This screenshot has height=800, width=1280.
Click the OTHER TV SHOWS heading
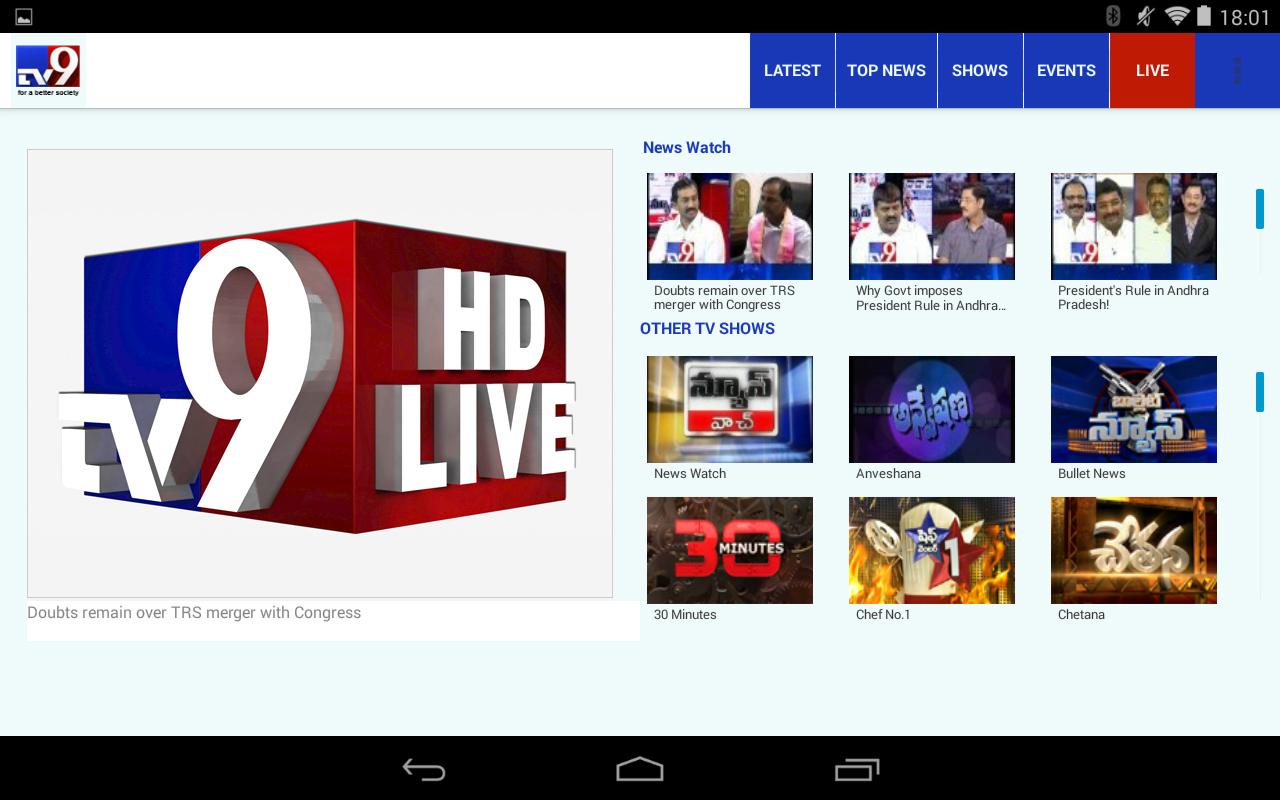click(707, 328)
